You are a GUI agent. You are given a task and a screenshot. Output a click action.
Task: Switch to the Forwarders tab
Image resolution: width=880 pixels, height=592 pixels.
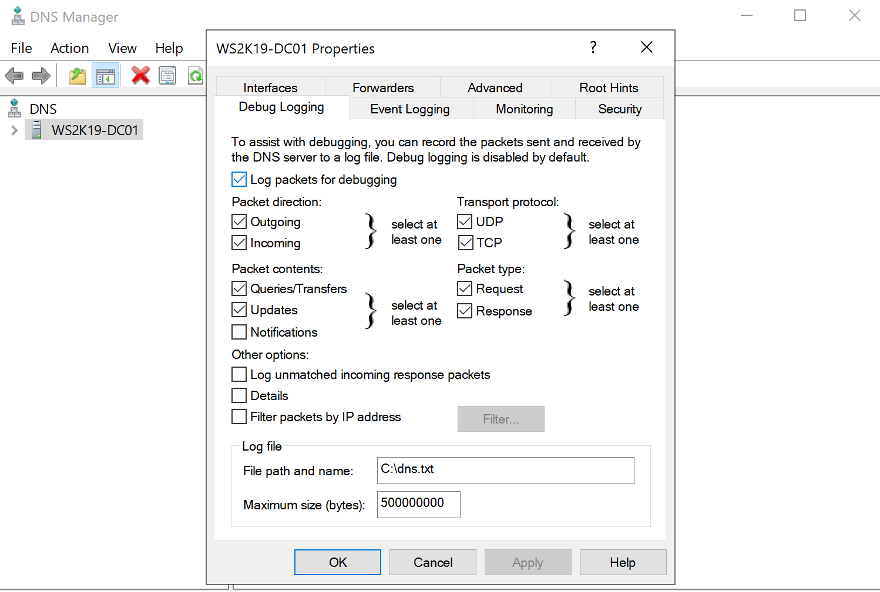pyautogui.click(x=383, y=88)
